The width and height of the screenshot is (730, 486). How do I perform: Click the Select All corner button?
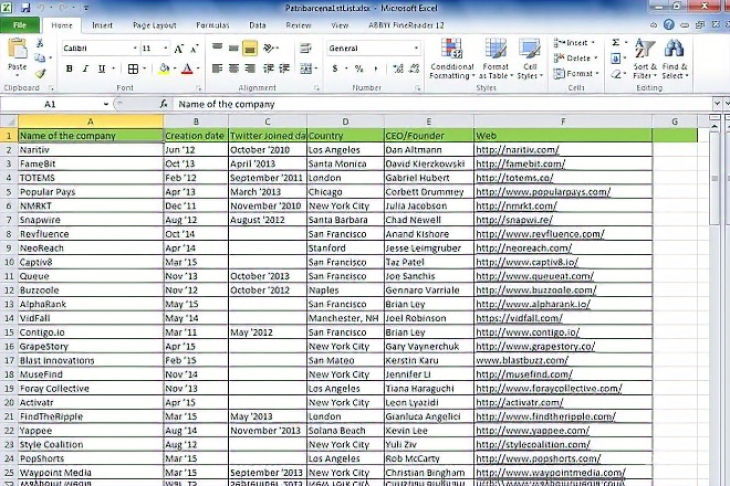coord(9,122)
